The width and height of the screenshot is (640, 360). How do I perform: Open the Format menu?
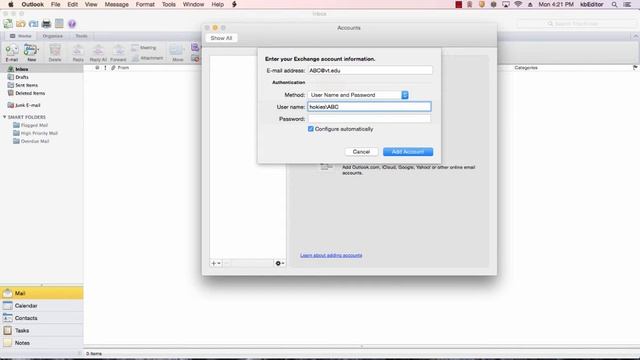(145, 4)
